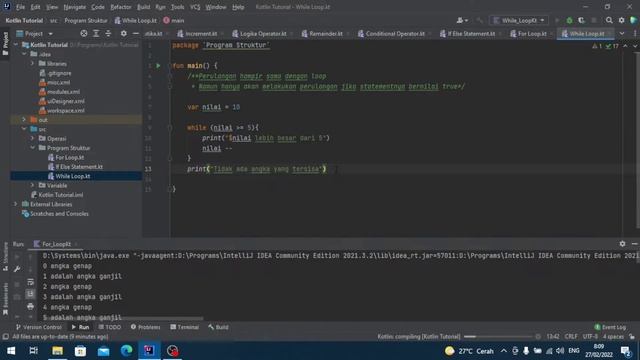
Task: Toggle tool window bars icon in status bar
Action: point(5,337)
